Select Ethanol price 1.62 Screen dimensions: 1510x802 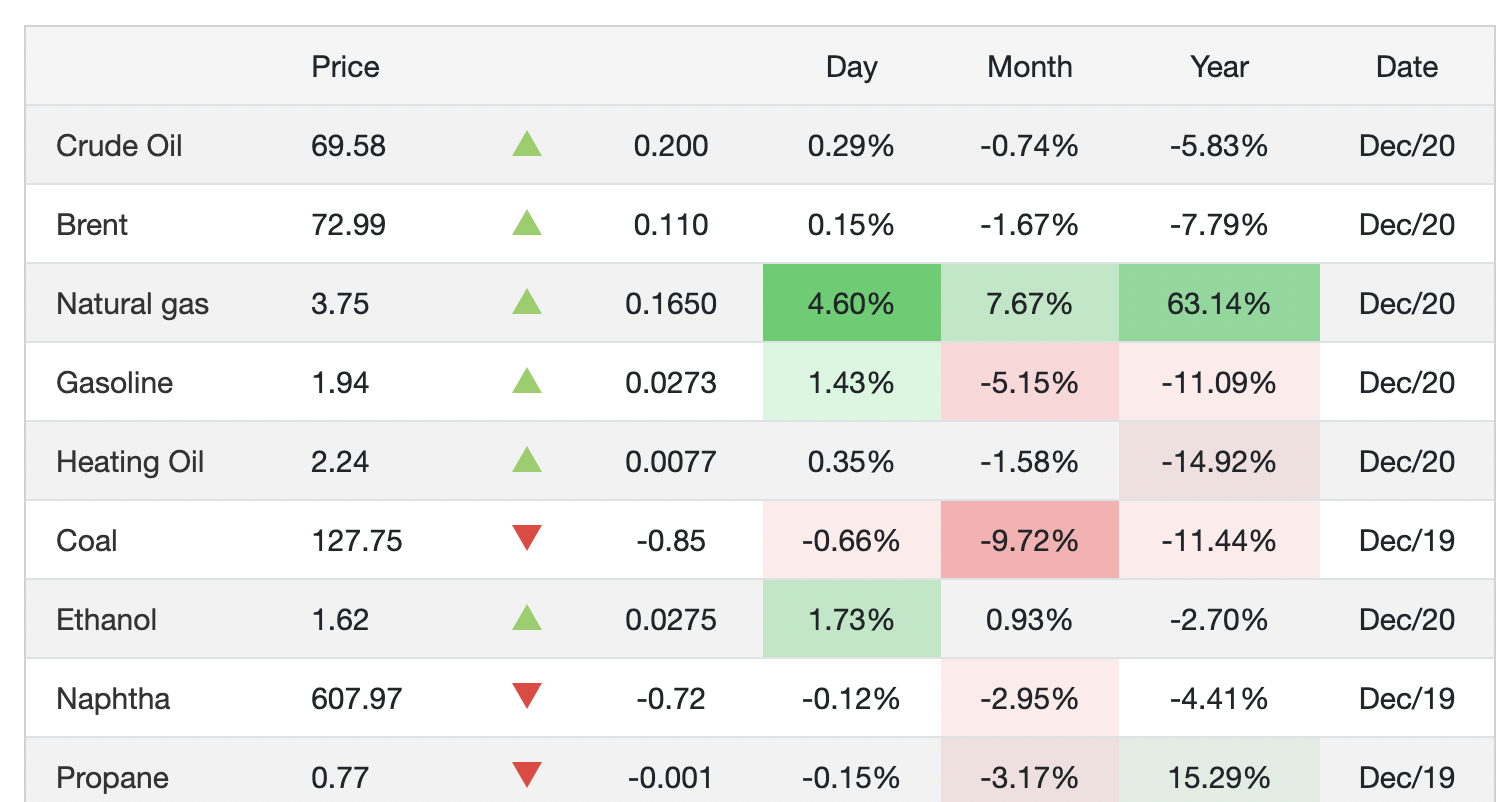click(340, 620)
